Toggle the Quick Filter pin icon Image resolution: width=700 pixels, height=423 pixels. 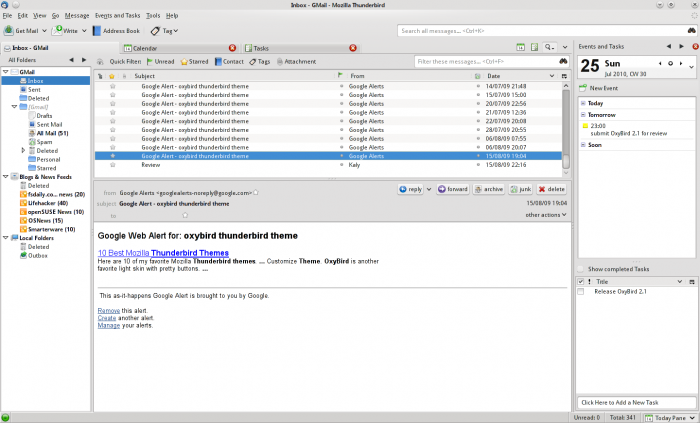[100, 62]
